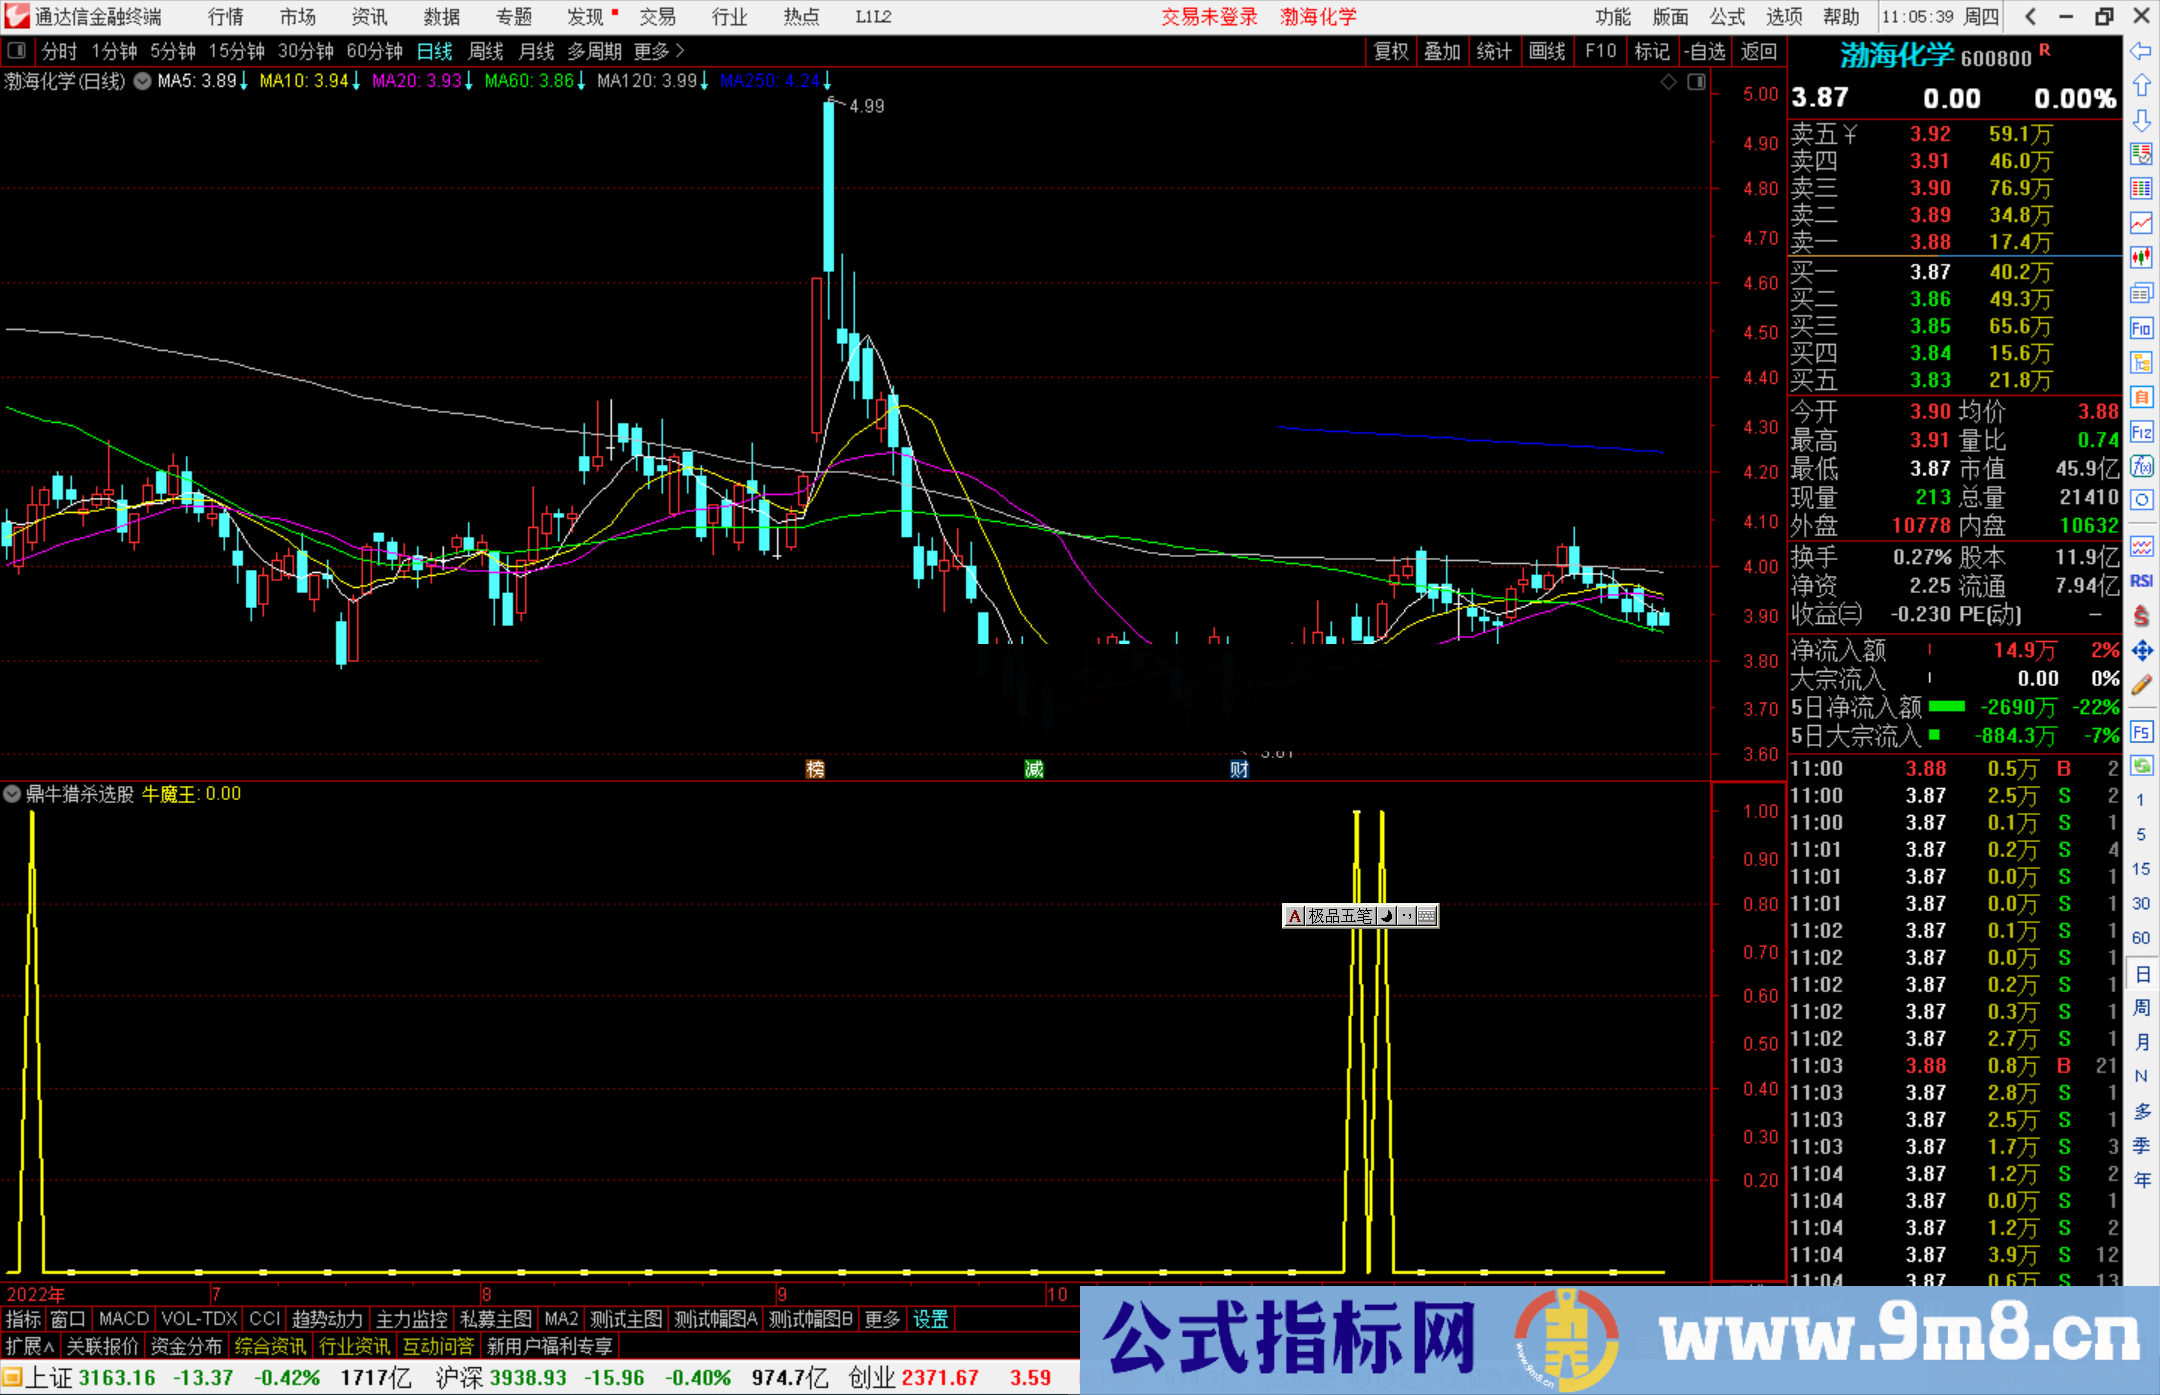The width and height of the screenshot is (2160, 1395).
Task: Click the green refresh sidebar icon
Action: [x=2141, y=766]
